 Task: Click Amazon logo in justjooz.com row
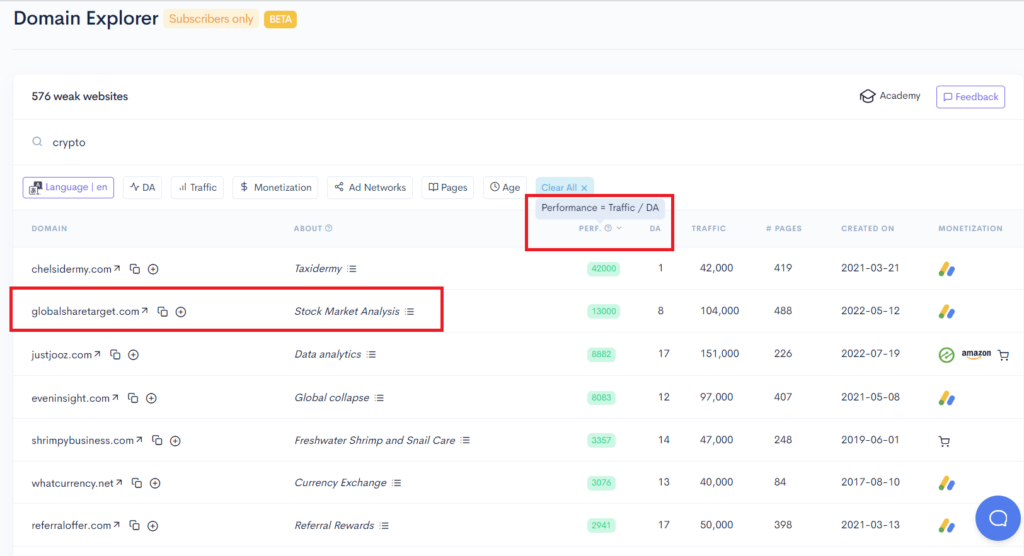point(976,354)
